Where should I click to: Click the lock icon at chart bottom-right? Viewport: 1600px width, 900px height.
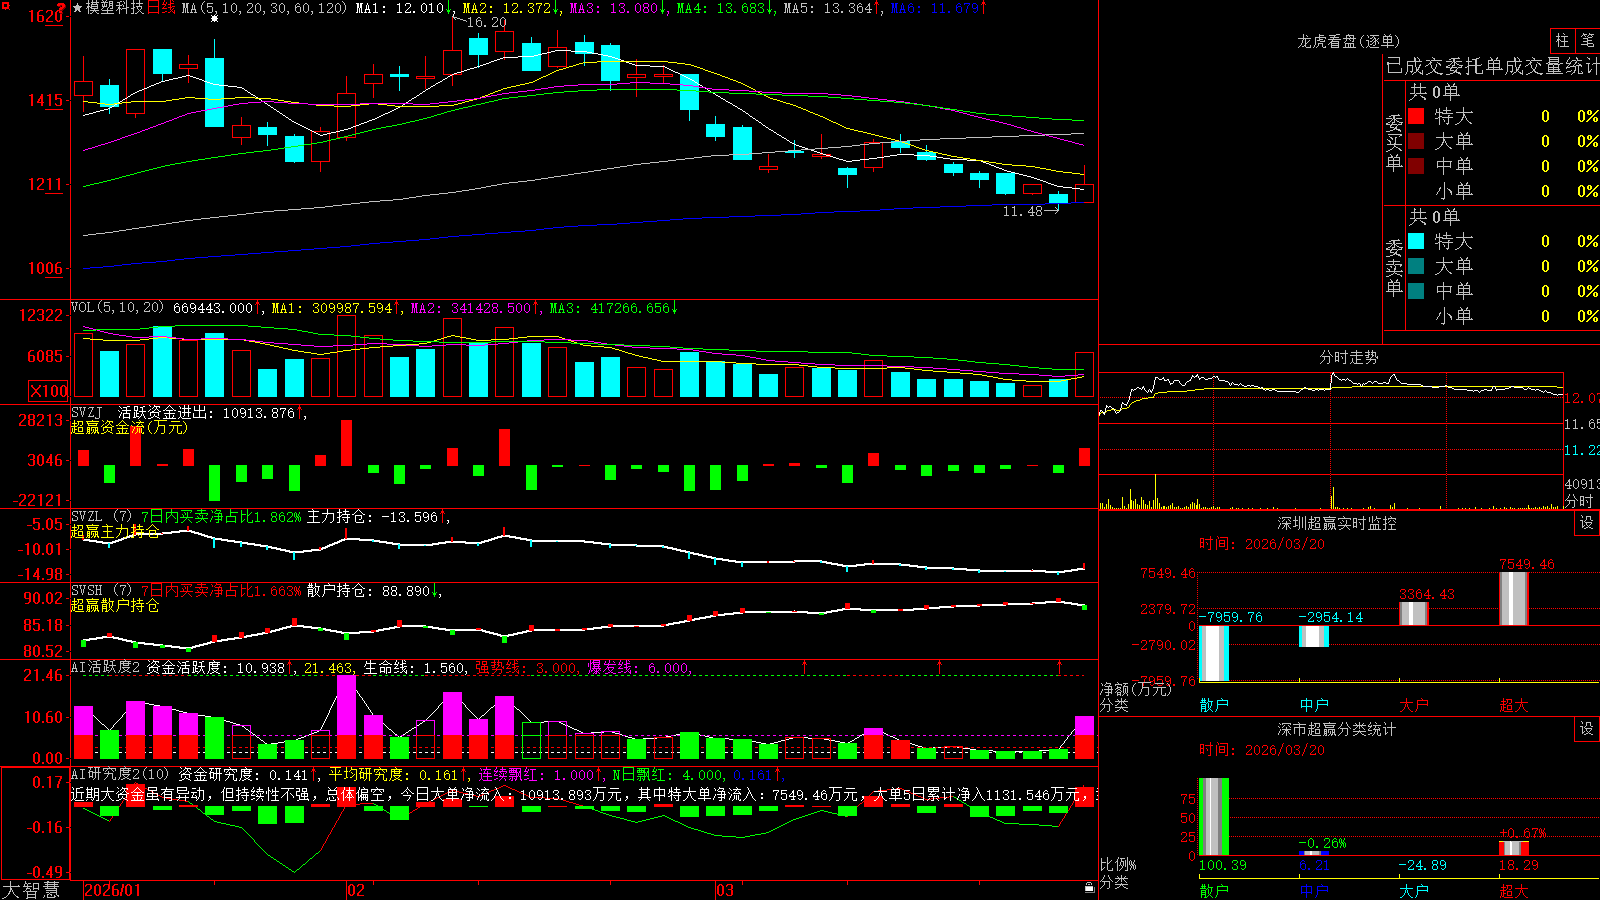1090,888
